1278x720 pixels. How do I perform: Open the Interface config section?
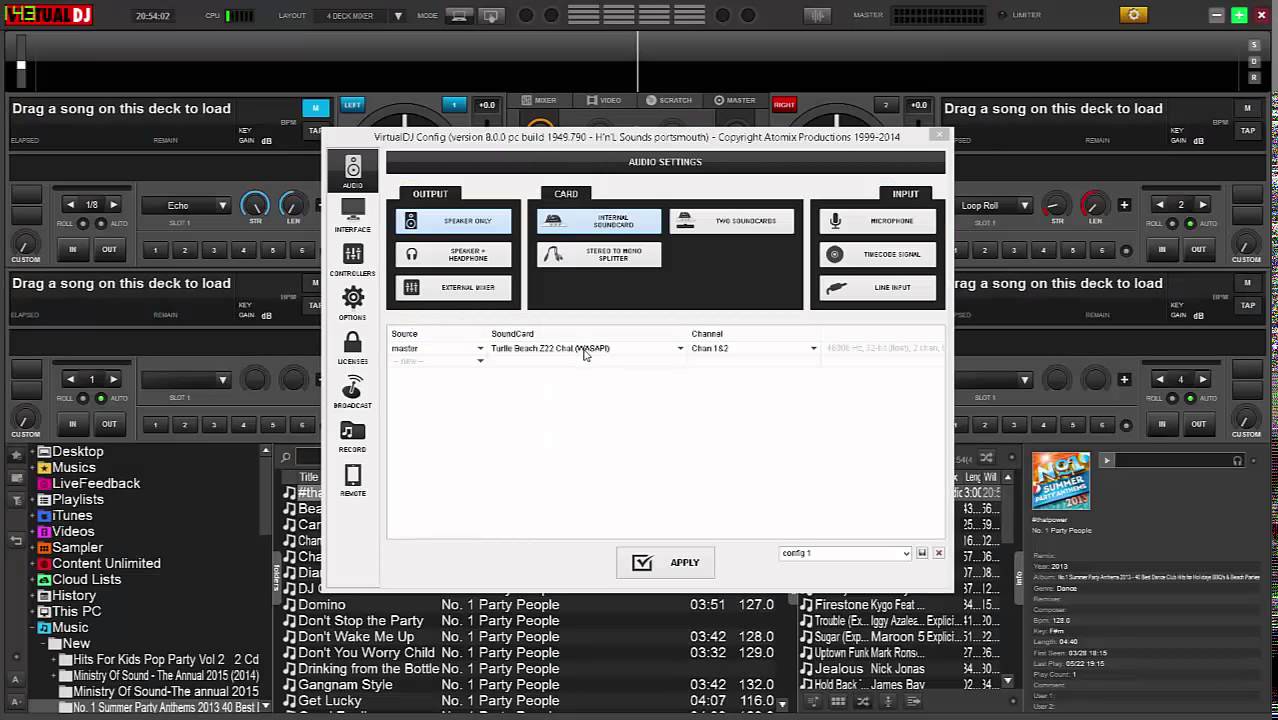coord(353,215)
